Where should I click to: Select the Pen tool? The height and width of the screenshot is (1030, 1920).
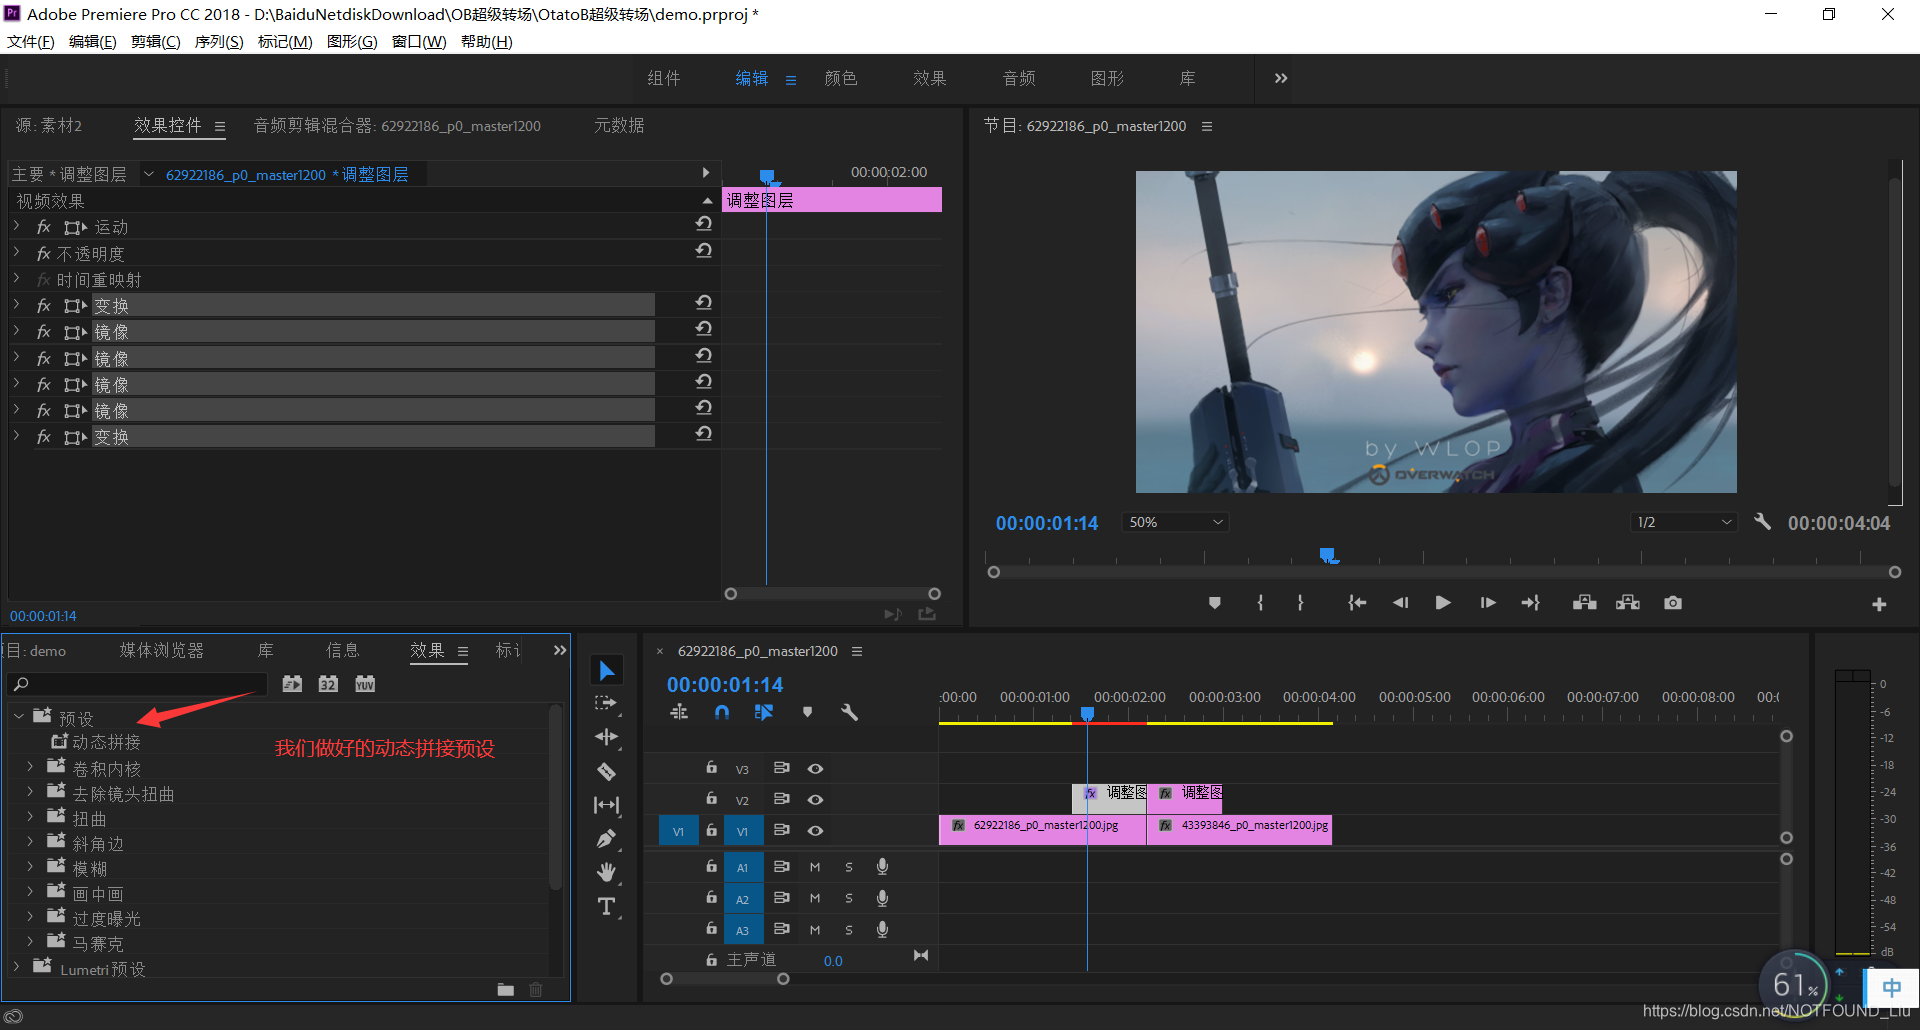606,839
